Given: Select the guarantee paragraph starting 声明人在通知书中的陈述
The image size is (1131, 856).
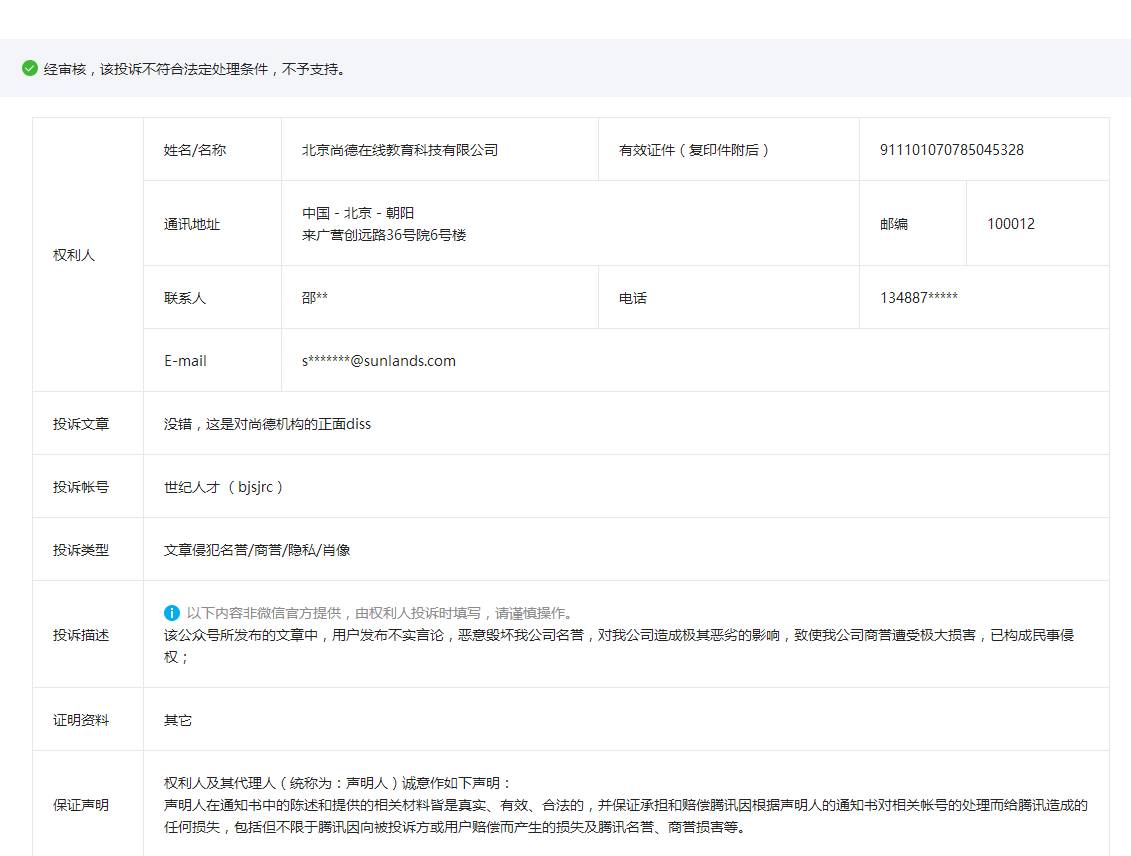Looking at the screenshot, I should pyautogui.click(x=625, y=816).
